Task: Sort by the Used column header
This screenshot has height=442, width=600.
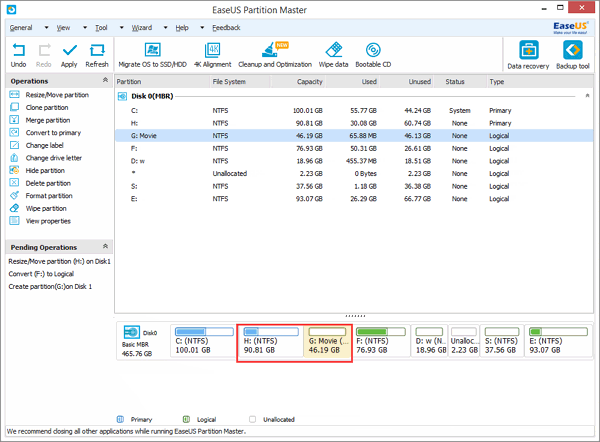Action: click(x=353, y=82)
